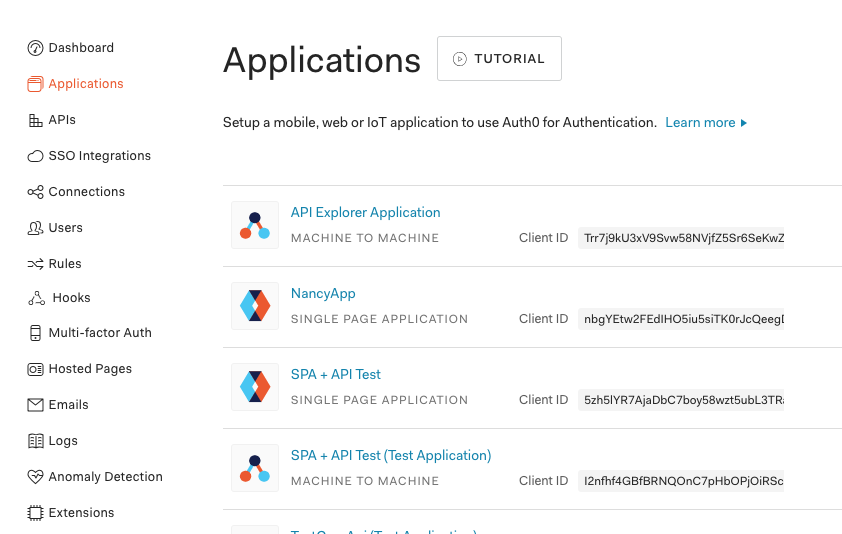Click the SSO Integrations cloud icon
Image resolution: width=842 pixels, height=534 pixels.
click(35, 156)
